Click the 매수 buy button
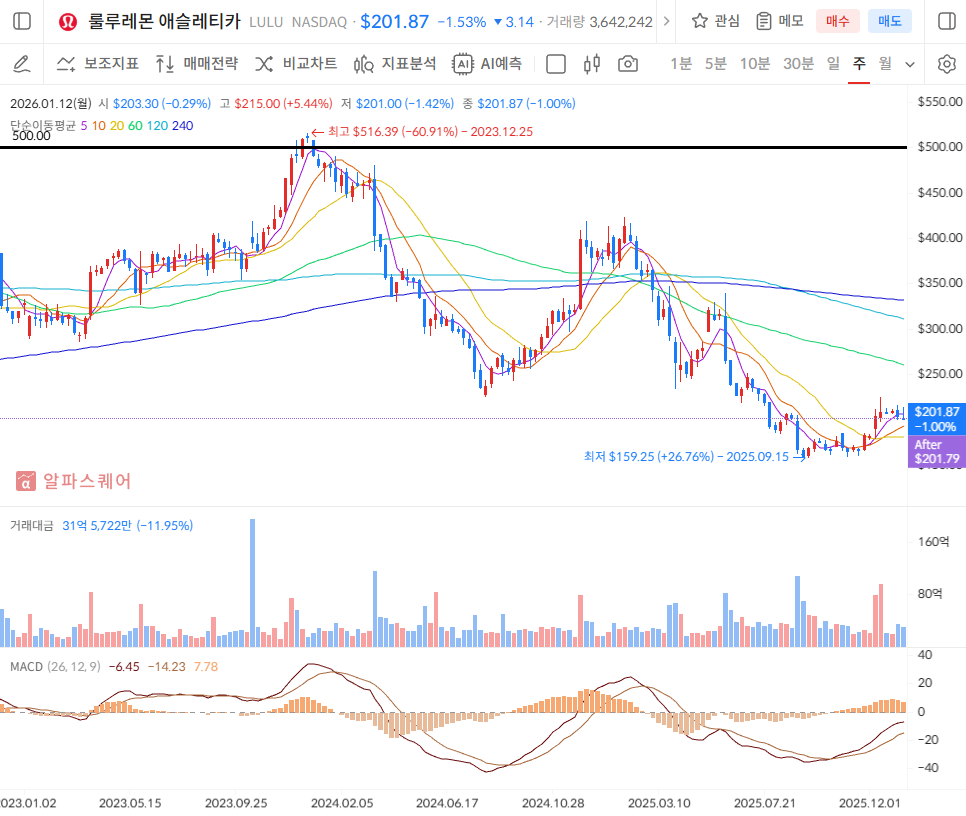Image resolution: width=966 pixels, height=816 pixels. pos(837,21)
